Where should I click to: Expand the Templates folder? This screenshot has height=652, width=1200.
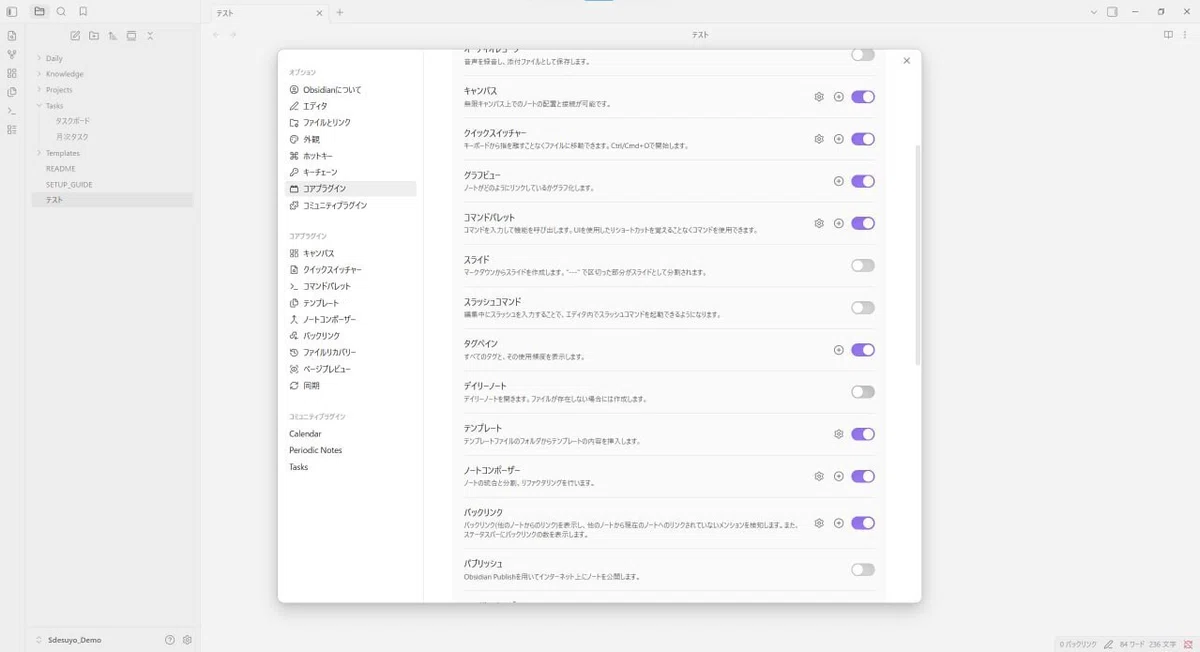(x=39, y=153)
